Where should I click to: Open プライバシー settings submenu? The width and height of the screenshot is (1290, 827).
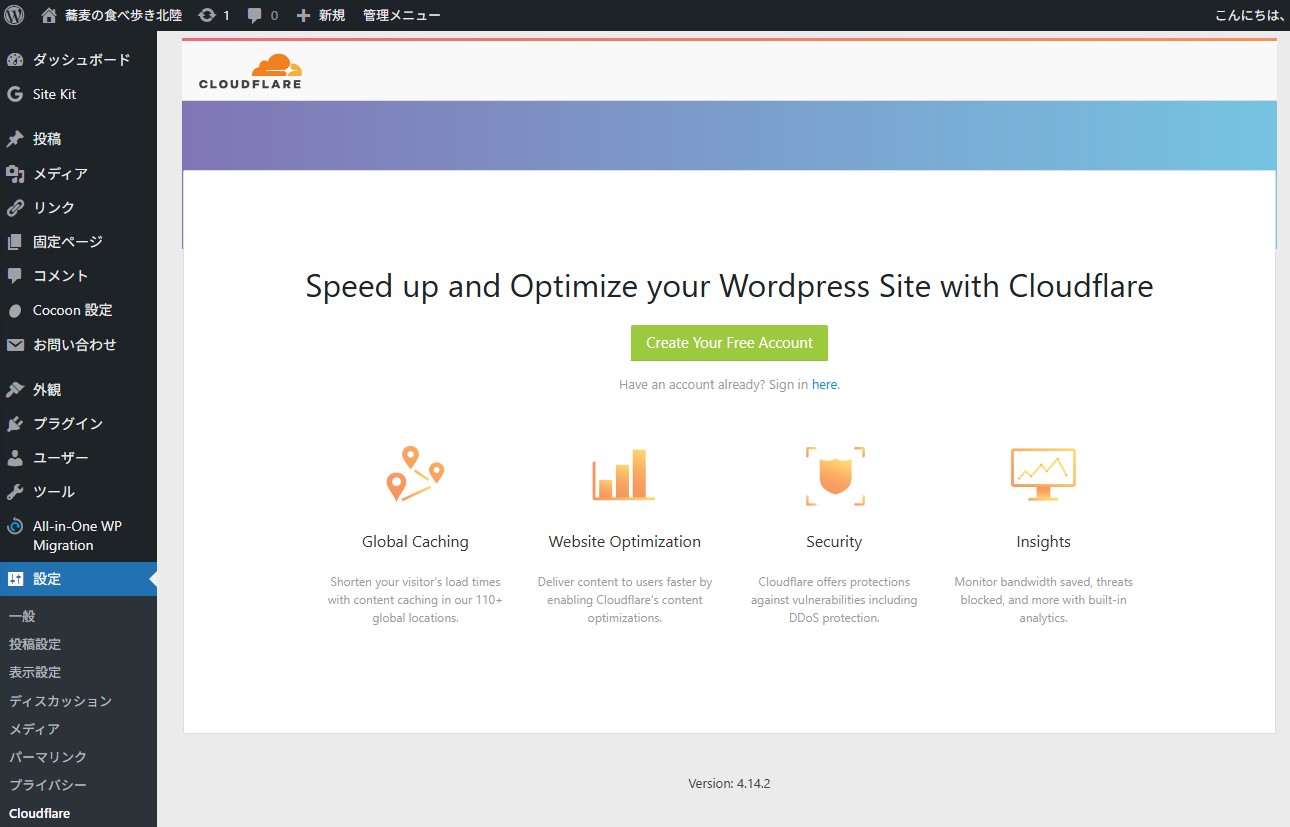(x=47, y=785)
